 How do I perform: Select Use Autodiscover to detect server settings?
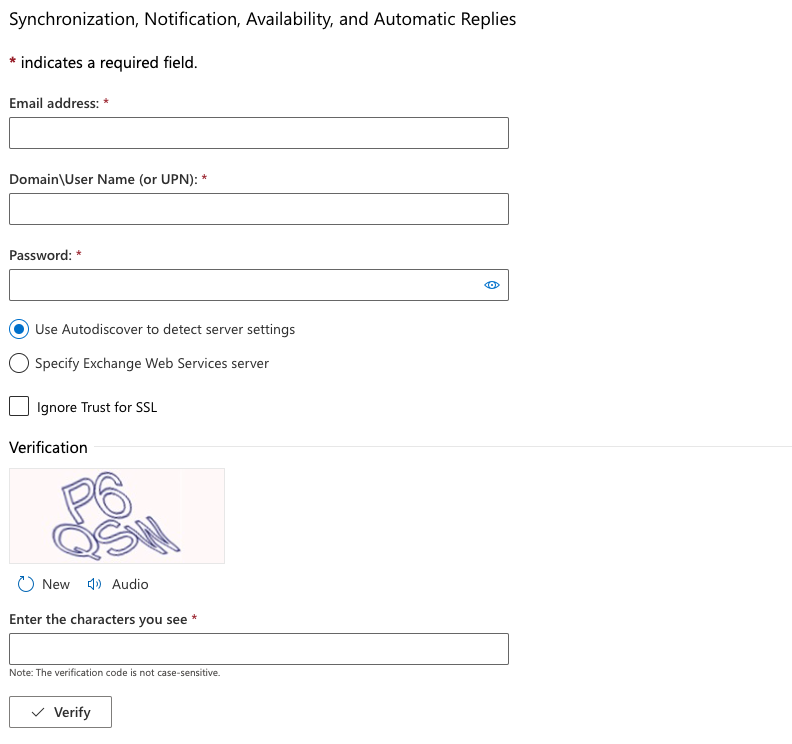coord(19,329)
